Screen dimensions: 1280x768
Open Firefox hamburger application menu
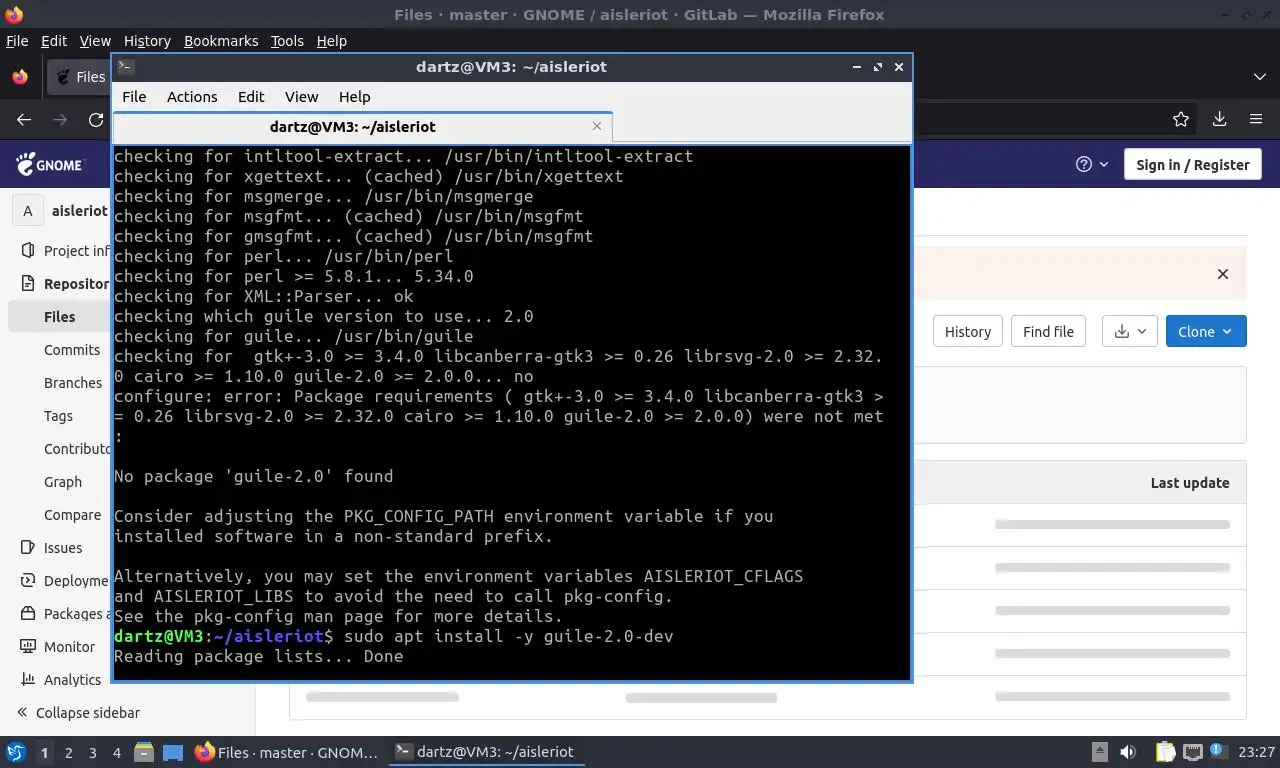1256,119
